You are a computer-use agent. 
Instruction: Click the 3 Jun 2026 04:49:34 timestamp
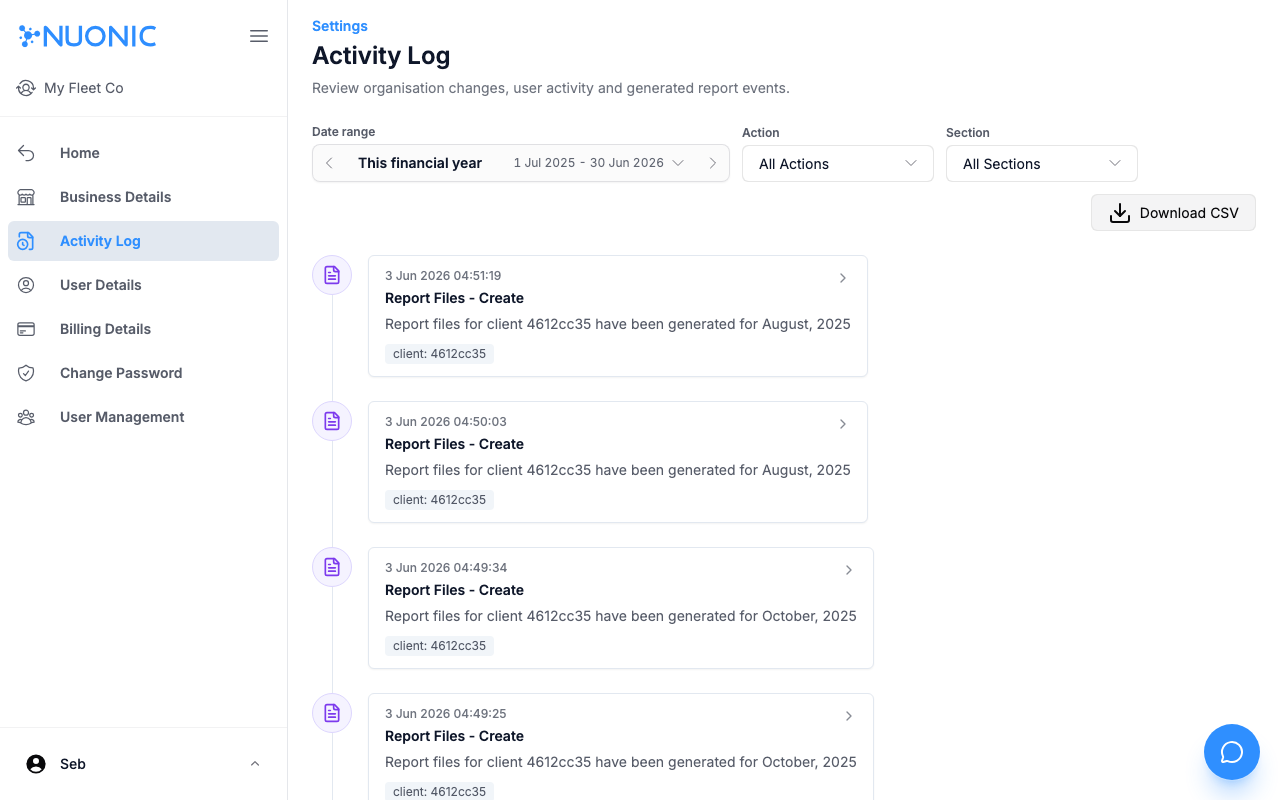coord(446,568)
